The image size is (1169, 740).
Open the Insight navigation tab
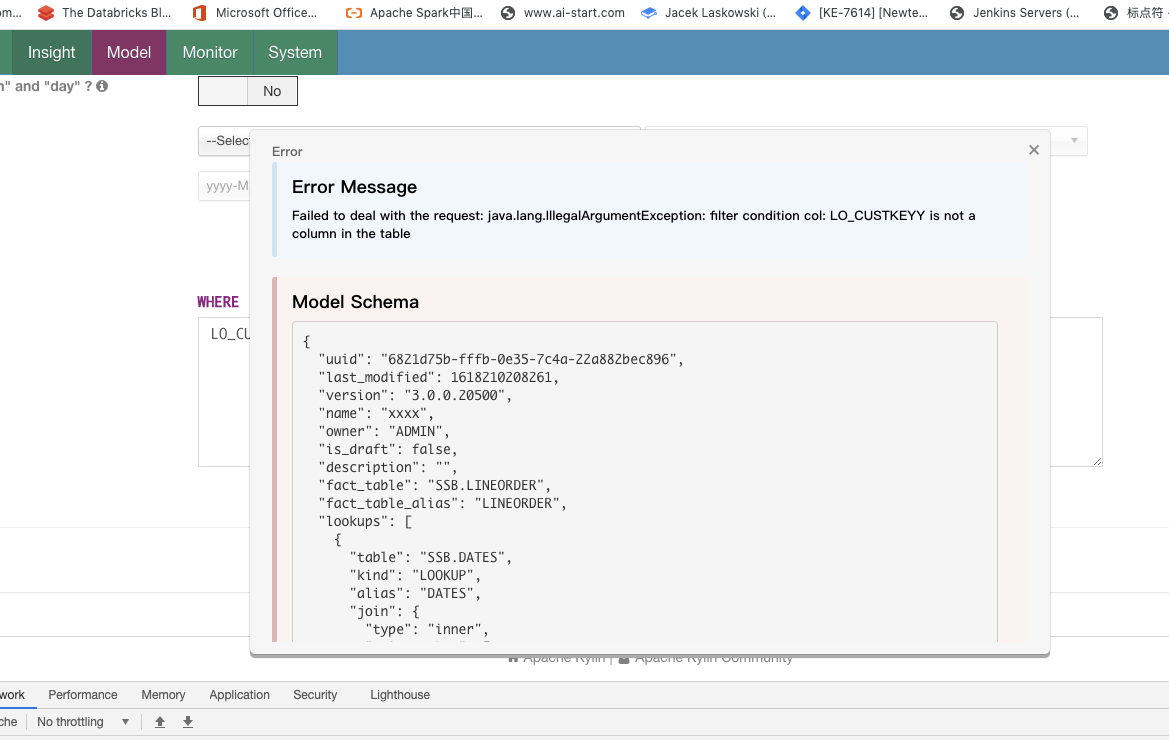tap(51, 52)
